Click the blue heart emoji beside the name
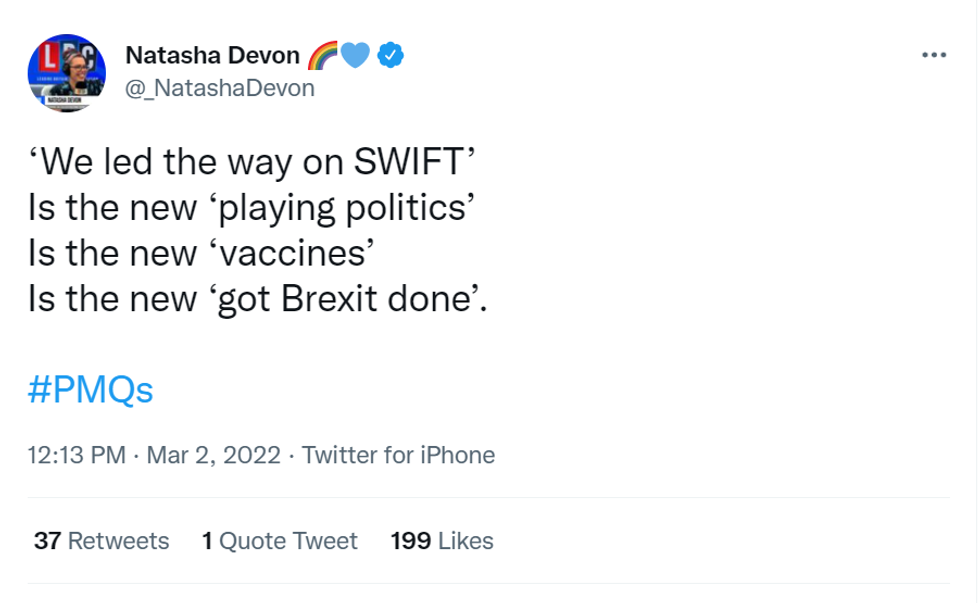The height and width of the screenshot is (603, 980). [x=356, y=55]
